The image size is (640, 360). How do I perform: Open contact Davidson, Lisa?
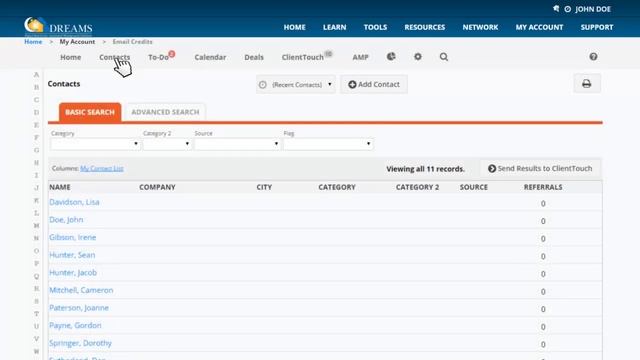coord(74,202)
